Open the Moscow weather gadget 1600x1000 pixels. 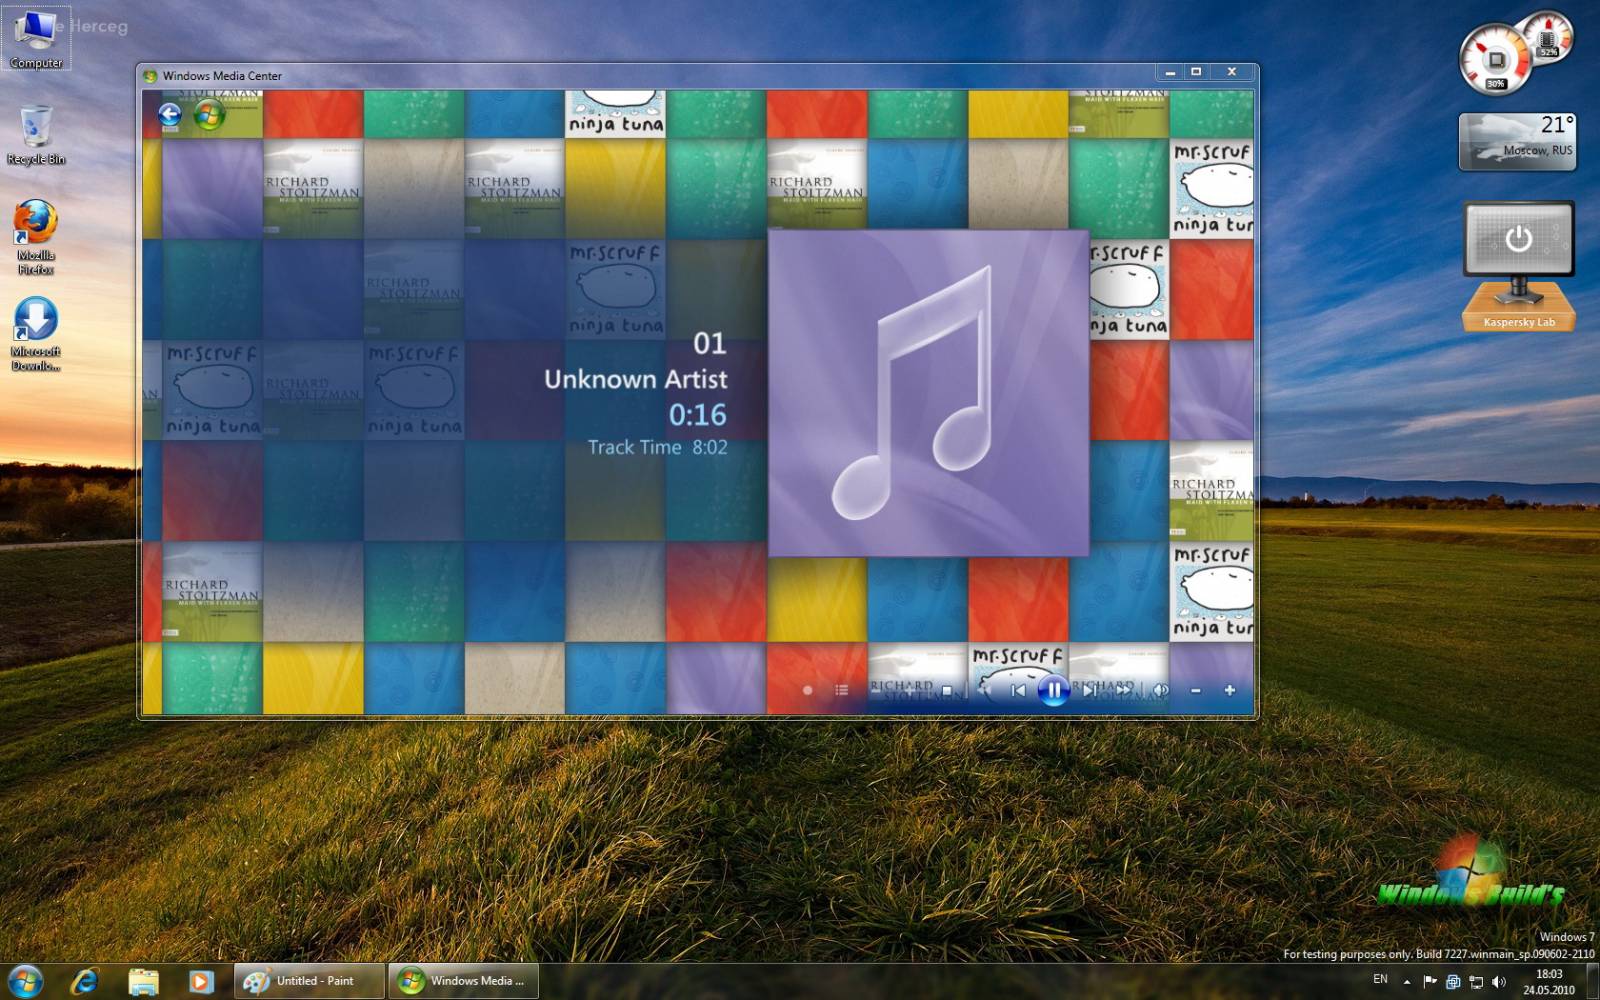1517,141
